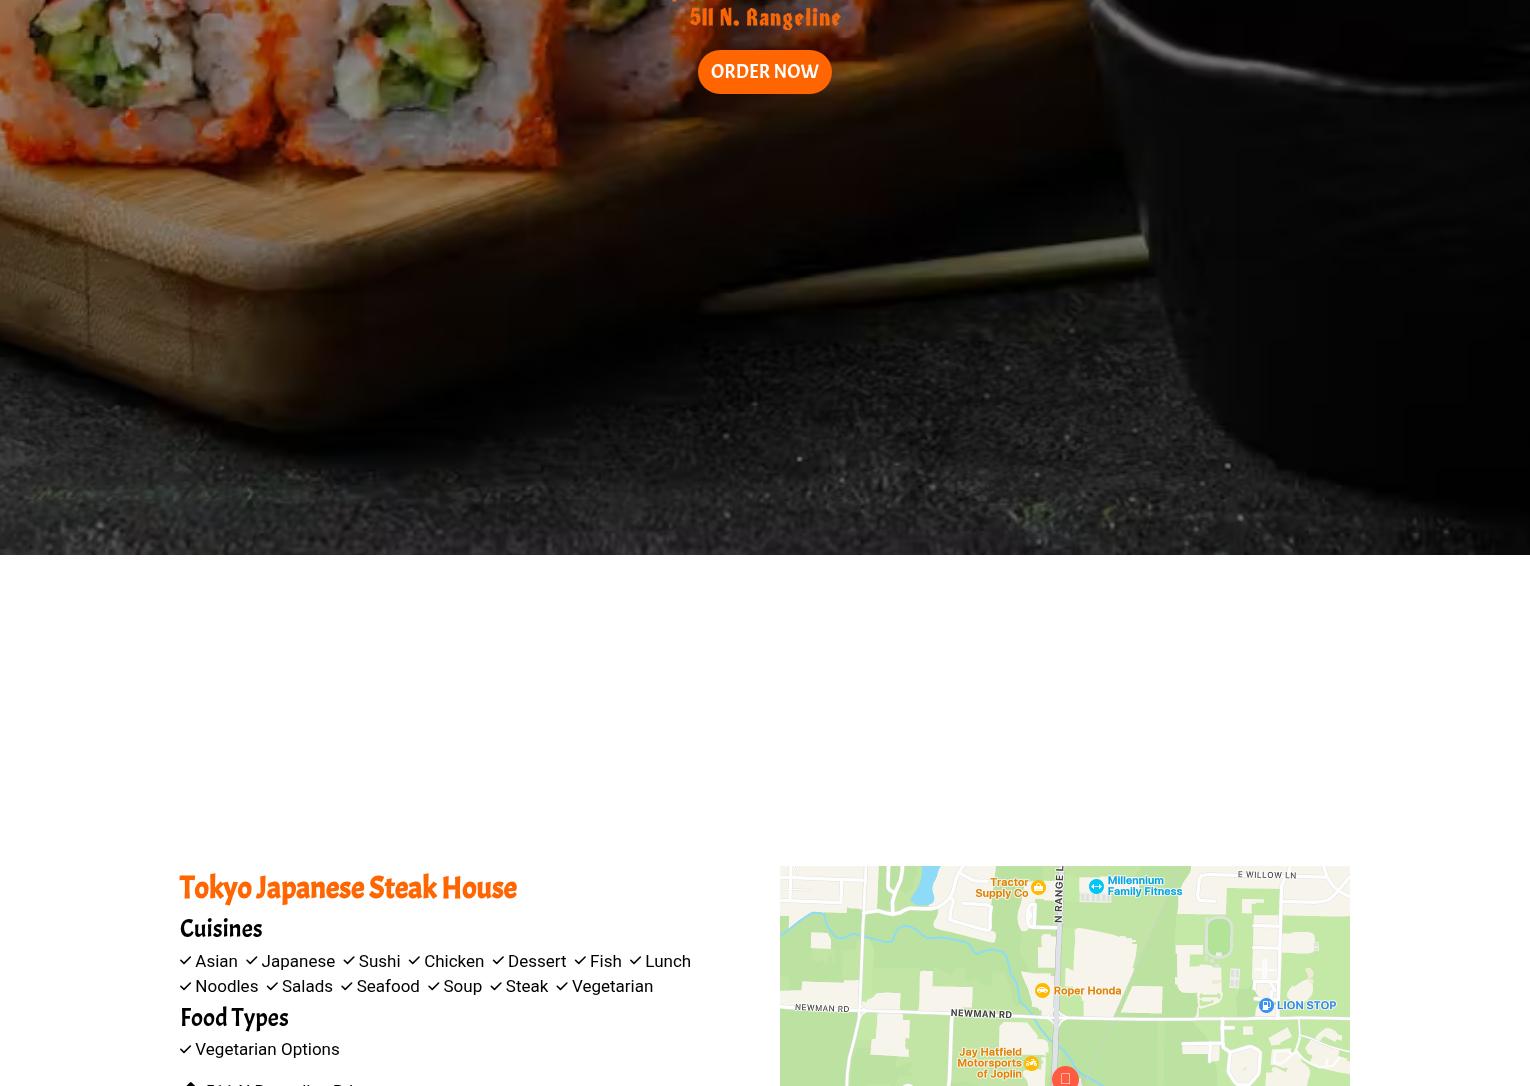Click the Jay Hatfield Motorsports motorcycle icon
The width and height of the screenshot is (1530, 1086).
(1031, 1063)
